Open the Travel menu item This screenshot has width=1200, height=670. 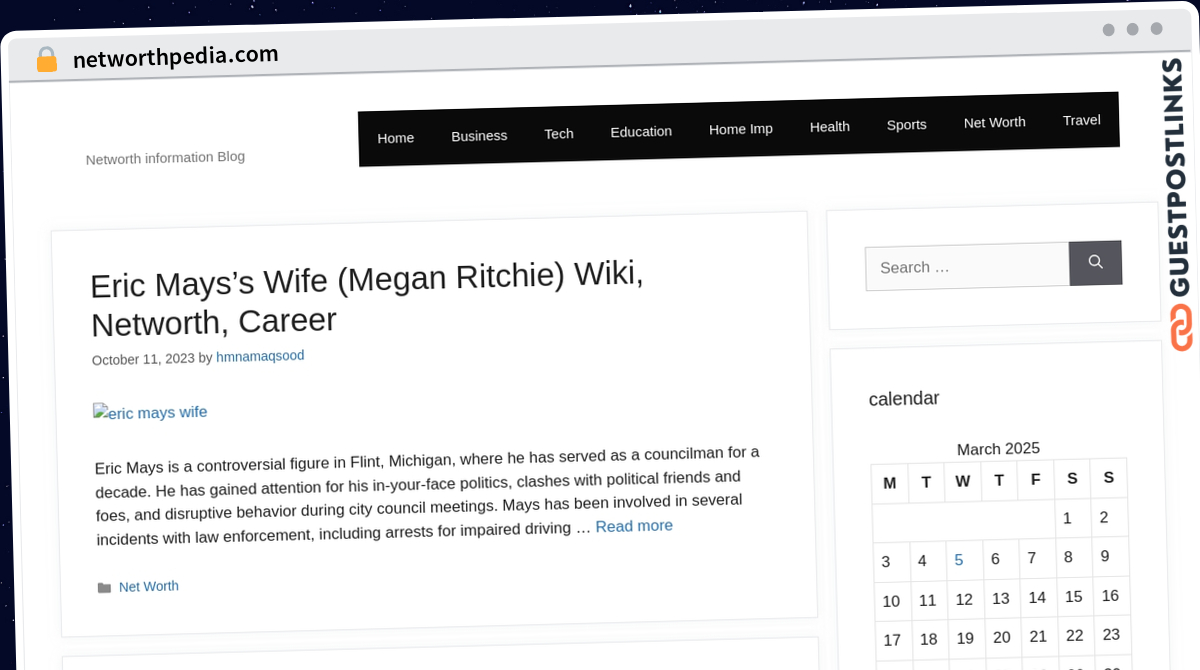click(x=1081, y=120)
